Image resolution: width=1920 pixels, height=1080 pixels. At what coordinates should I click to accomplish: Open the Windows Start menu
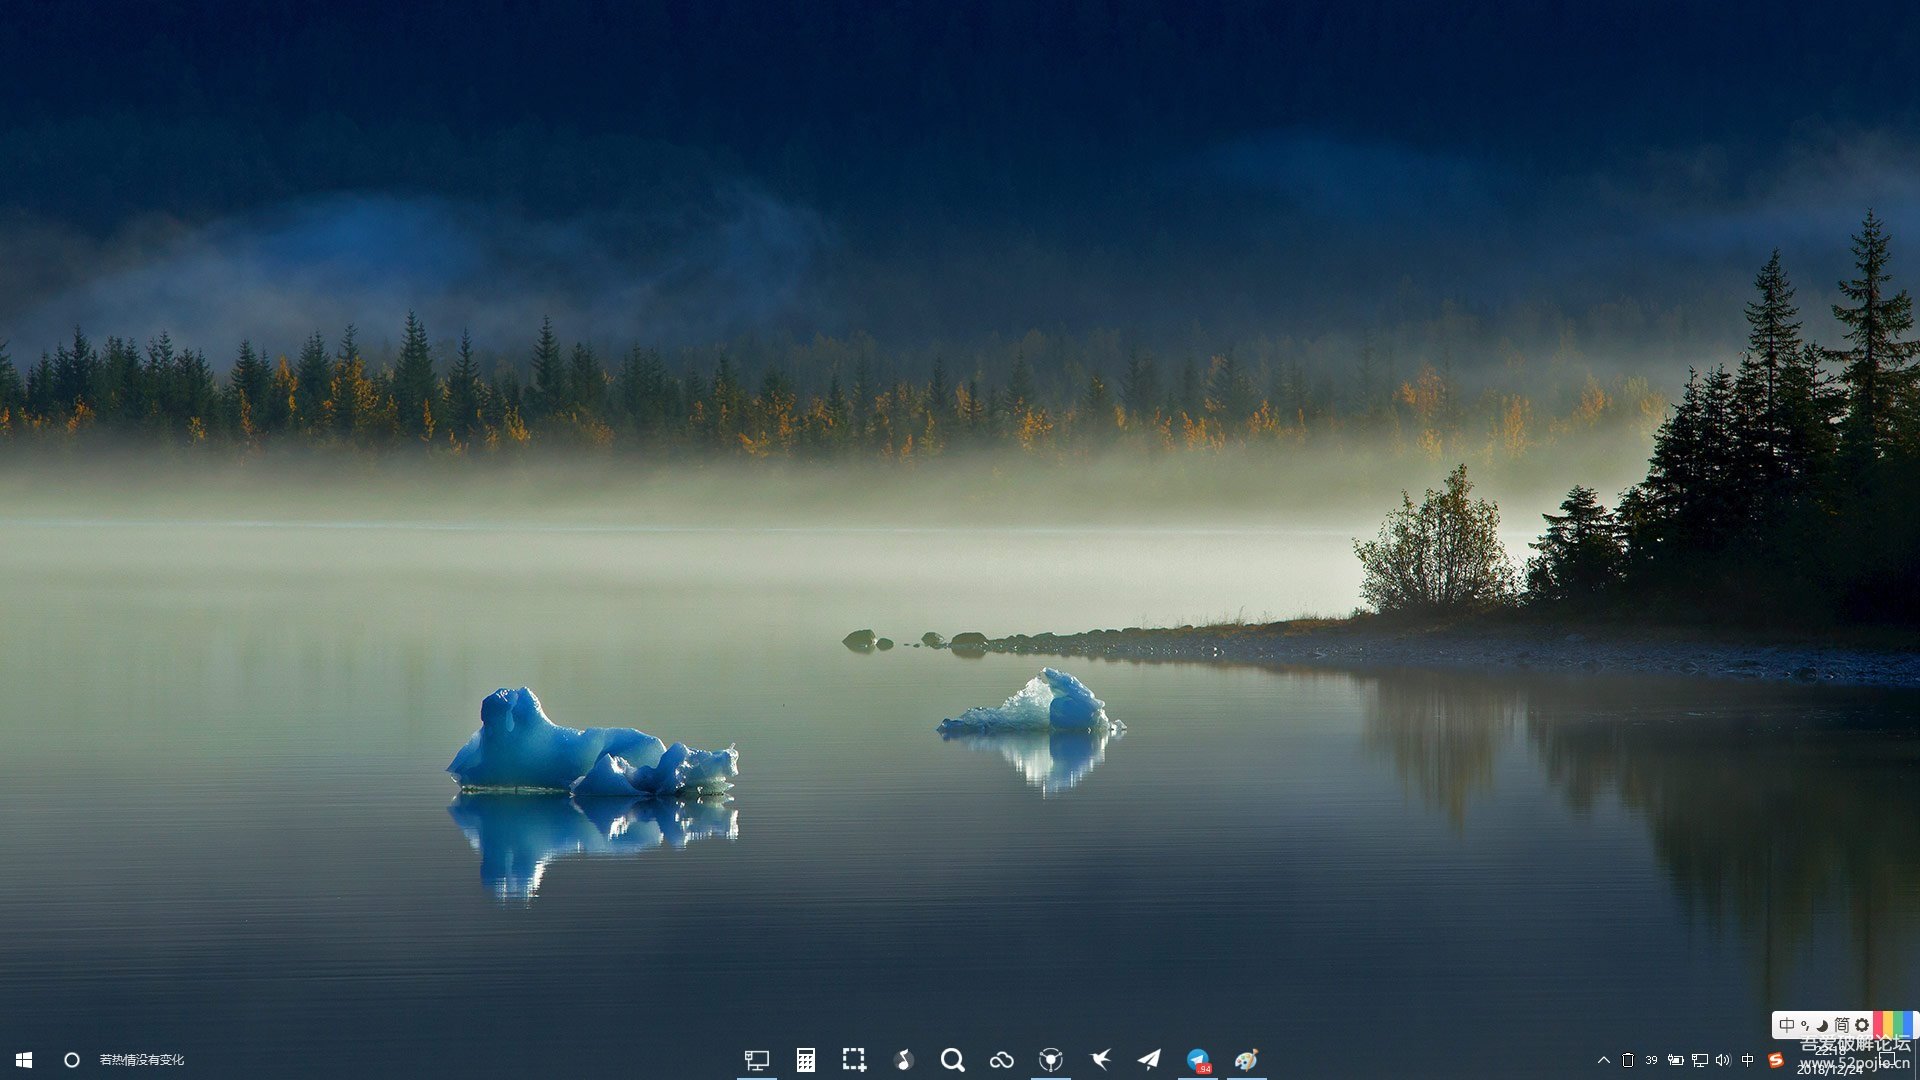coord(24,1060)
